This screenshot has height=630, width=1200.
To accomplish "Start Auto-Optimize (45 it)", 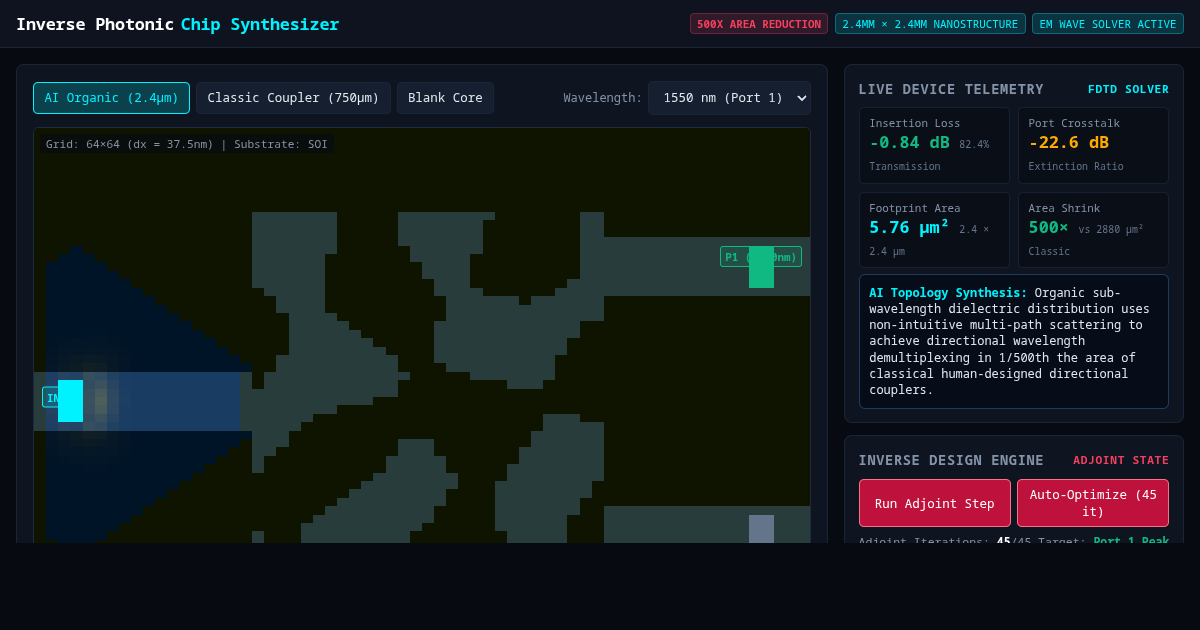I will [1093, 503].
